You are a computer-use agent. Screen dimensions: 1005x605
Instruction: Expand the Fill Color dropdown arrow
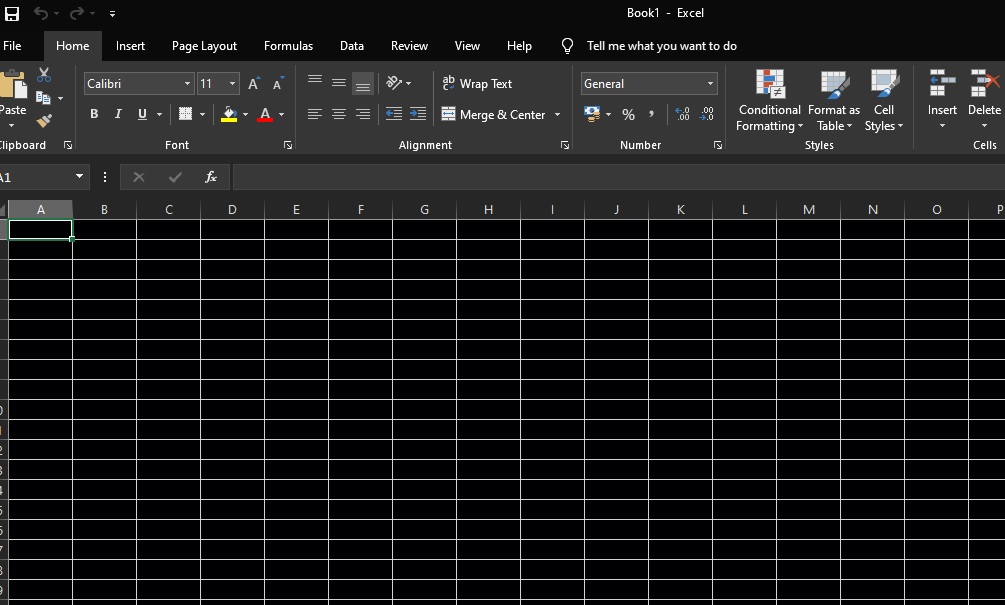[245, 114]
